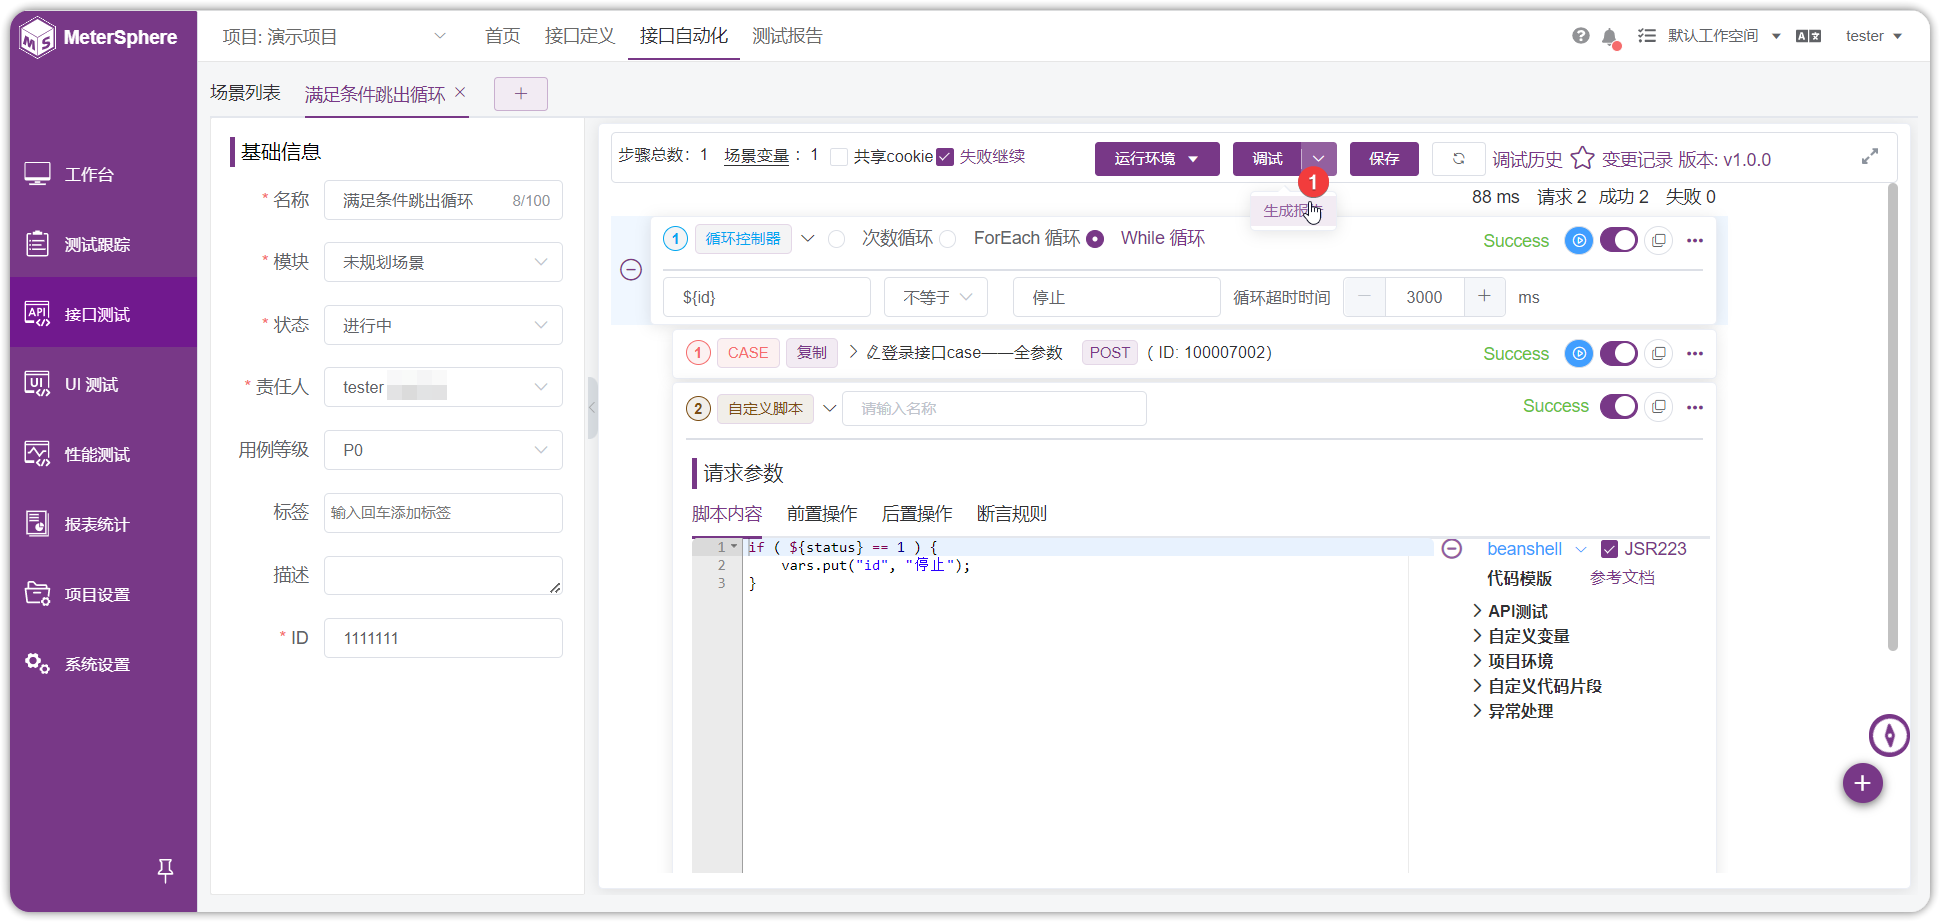Screen dimensions: 1940x922
Task: Click the refresh icon button
Action: pyautogui.click(x=1458, y=158)
